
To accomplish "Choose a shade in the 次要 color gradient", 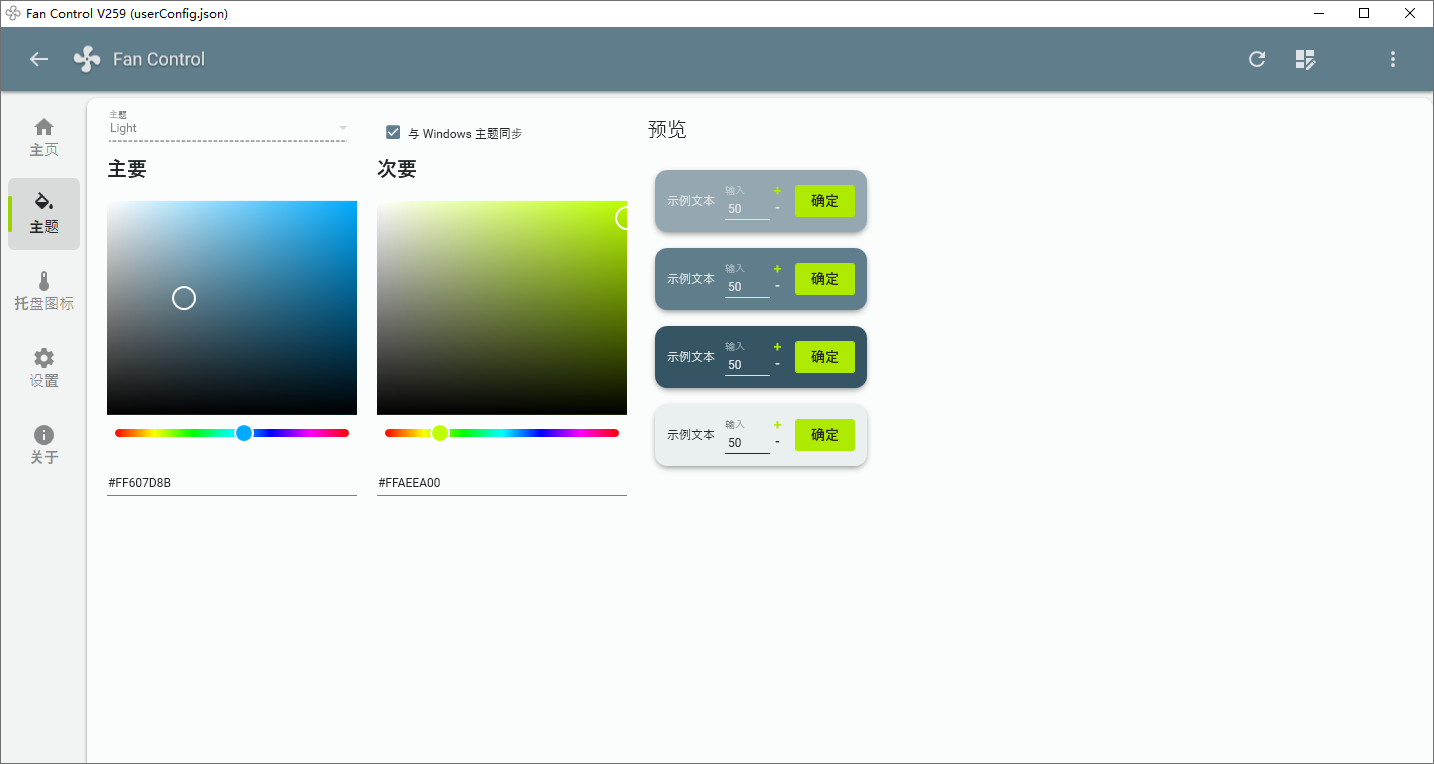I will 502,307.
